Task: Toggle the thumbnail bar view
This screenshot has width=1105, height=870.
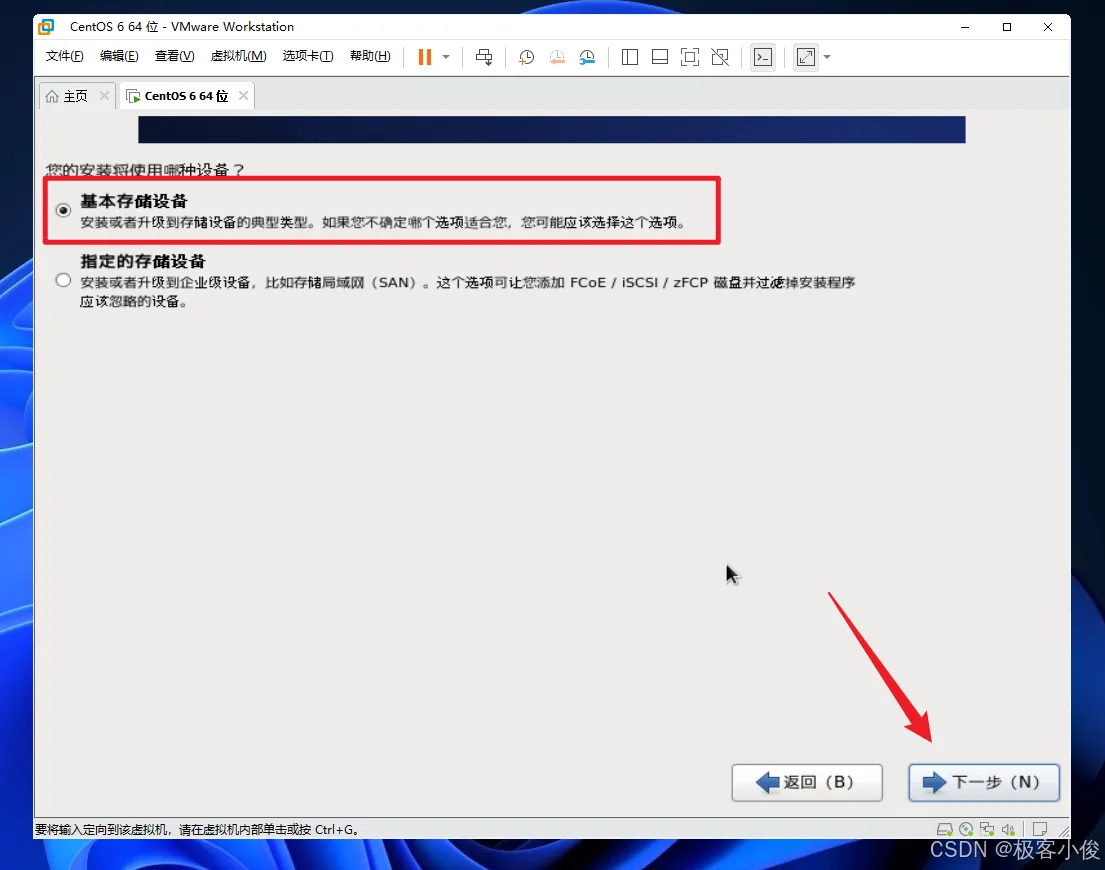Action: tap(660, 57)
